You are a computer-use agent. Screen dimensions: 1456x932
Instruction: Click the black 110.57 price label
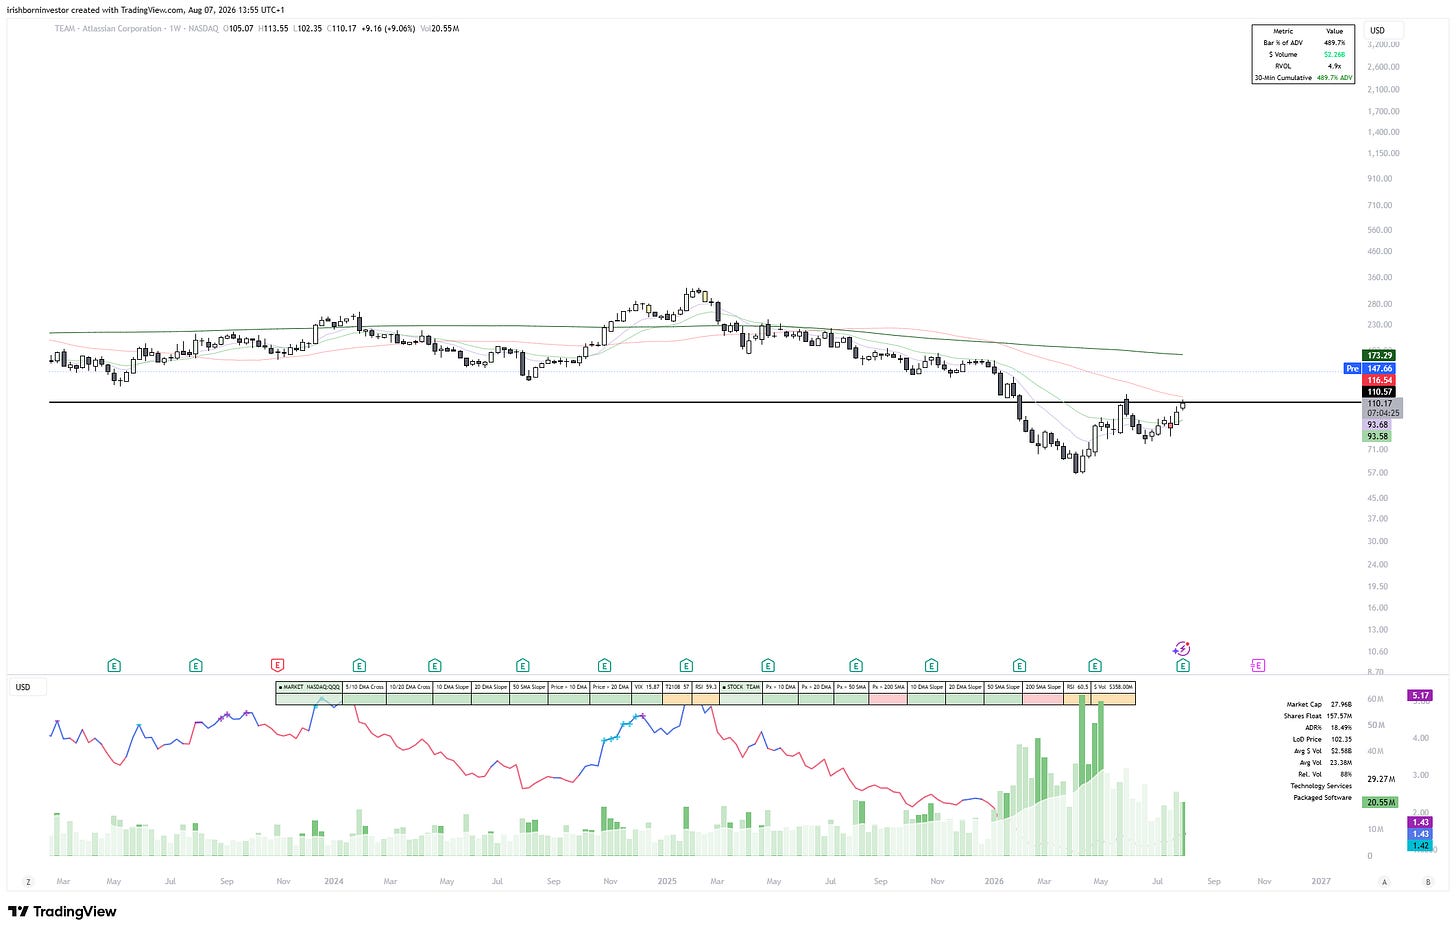1380,392
